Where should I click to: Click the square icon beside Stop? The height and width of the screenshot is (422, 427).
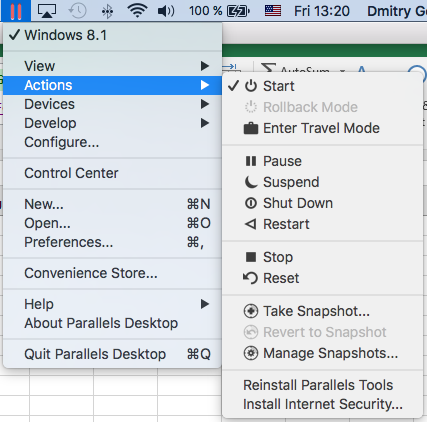(251, 257)
